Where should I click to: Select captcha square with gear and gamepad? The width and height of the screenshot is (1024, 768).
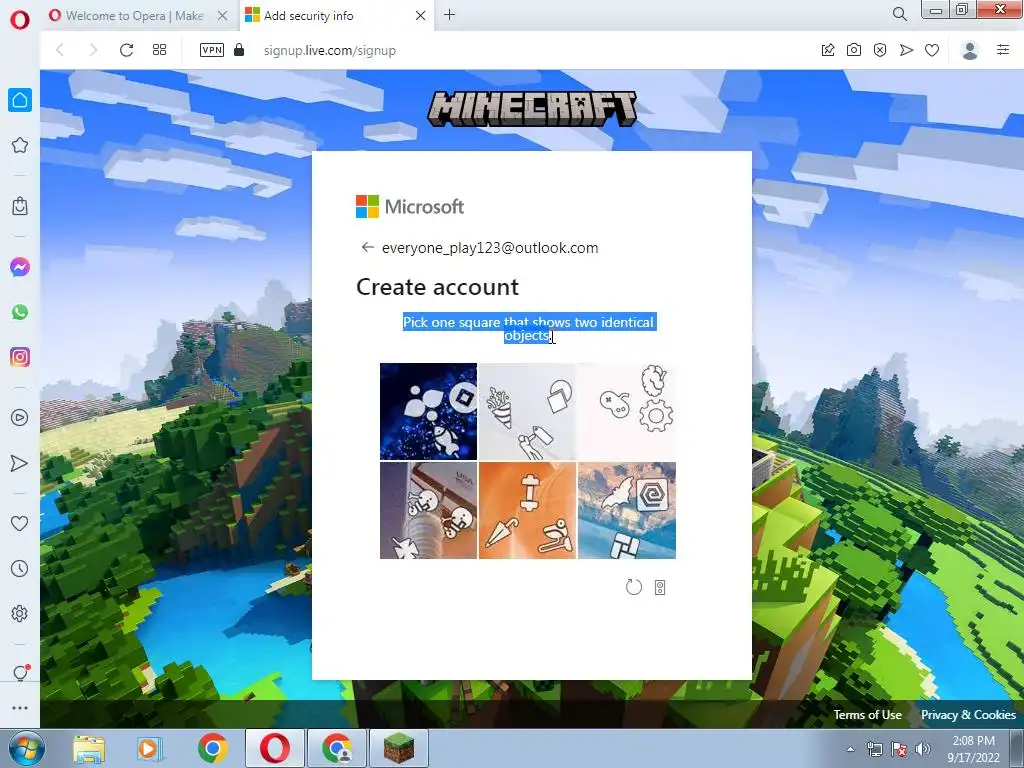pos(627,411)
